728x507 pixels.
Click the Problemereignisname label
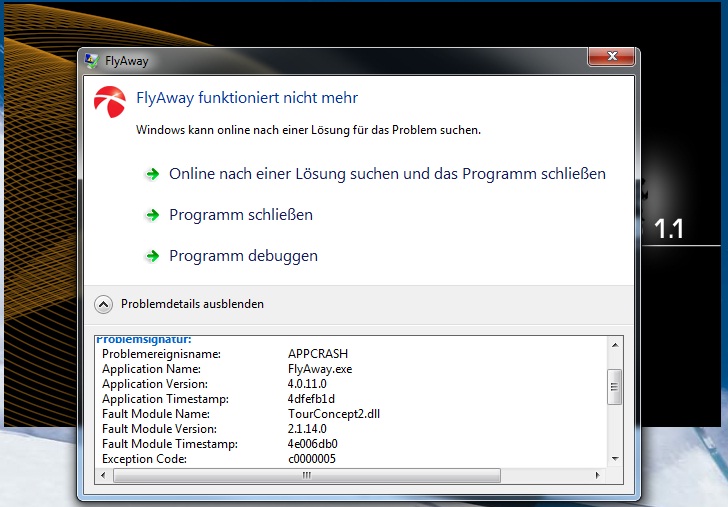tap(162, 354)
